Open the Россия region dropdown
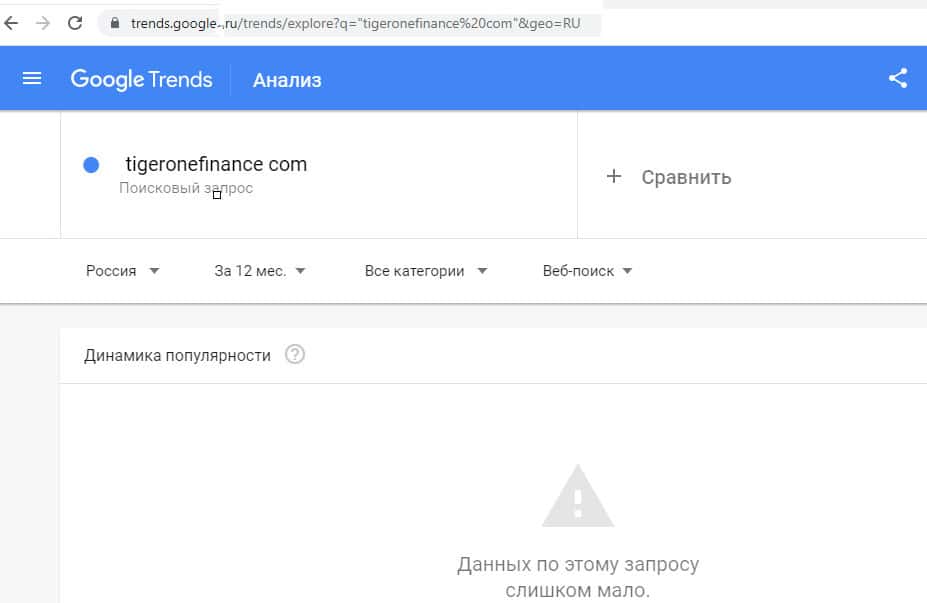Screen dimensions: 927x603 pos(122,271)
